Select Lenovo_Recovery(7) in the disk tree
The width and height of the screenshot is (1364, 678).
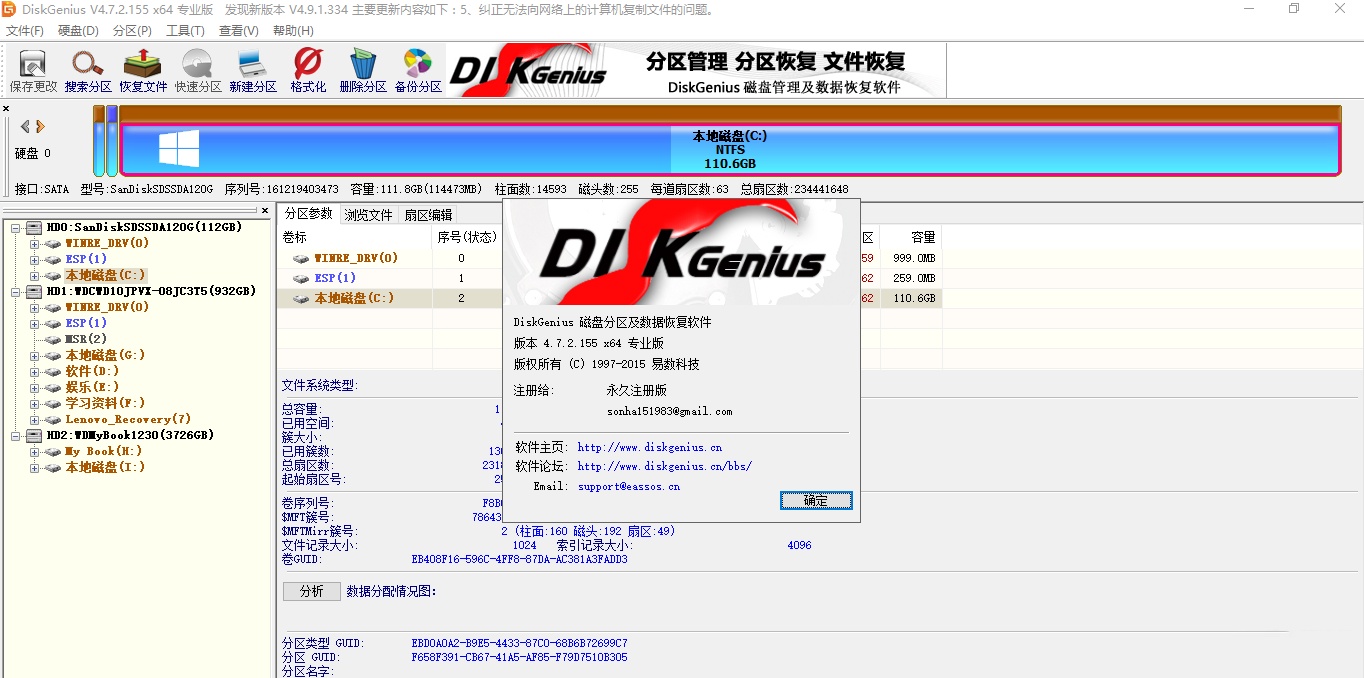coord(128,419)
